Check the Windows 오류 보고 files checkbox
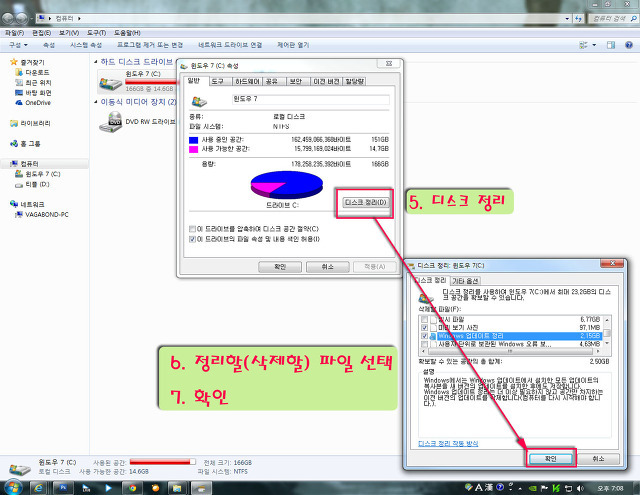The width and height of the screenshot is (640, 495). 424,344
